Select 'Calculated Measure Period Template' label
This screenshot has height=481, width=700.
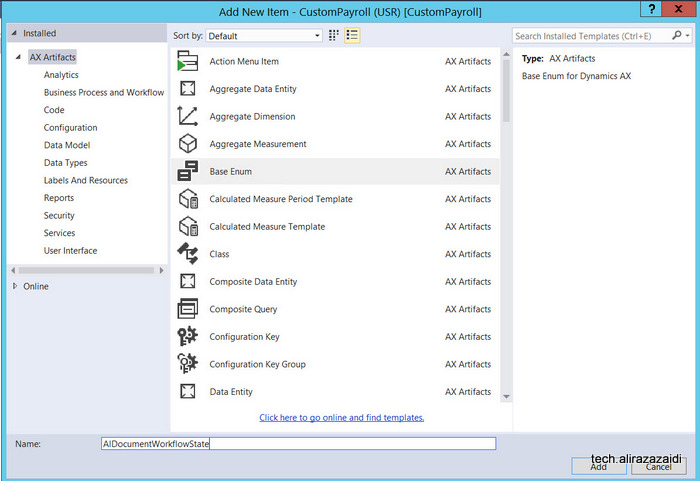(281, 199)
